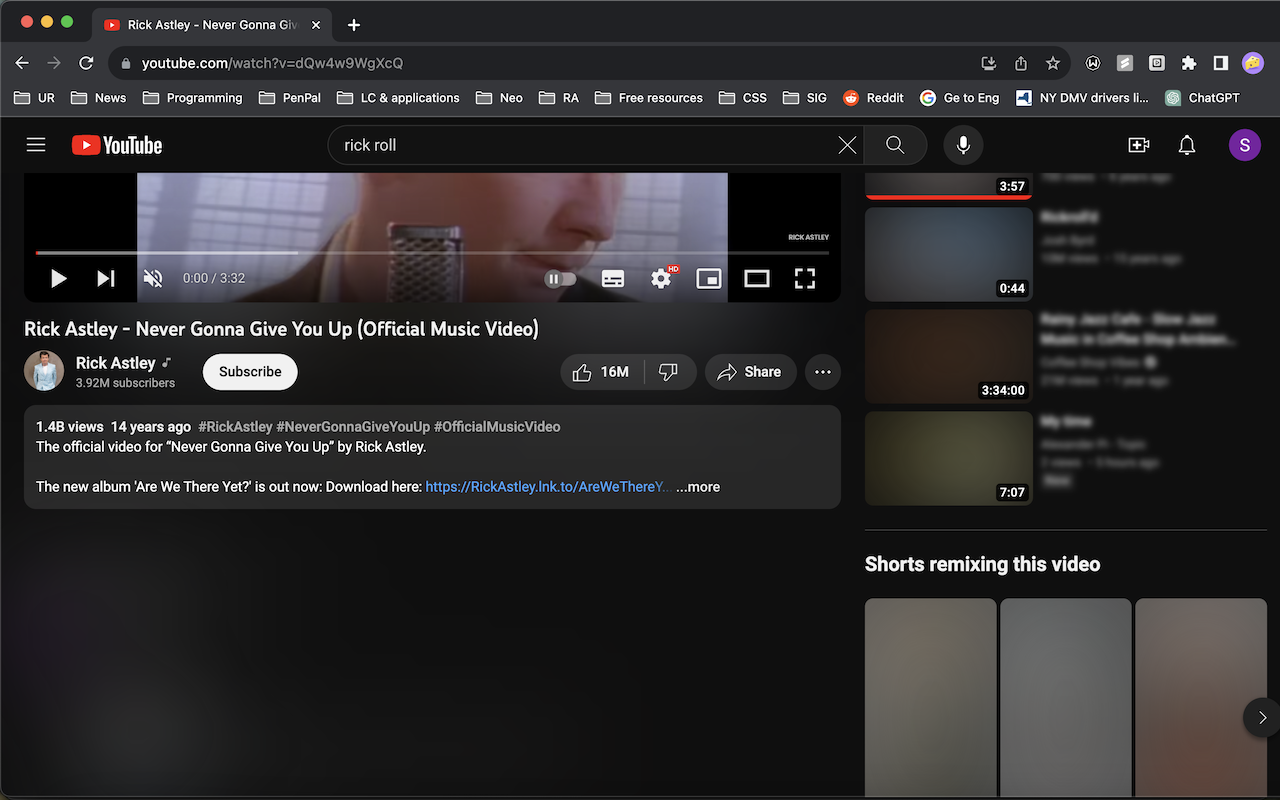Switch to theater mode
Viewport: 1280px width, 800px height.
[x=757, y=279]
